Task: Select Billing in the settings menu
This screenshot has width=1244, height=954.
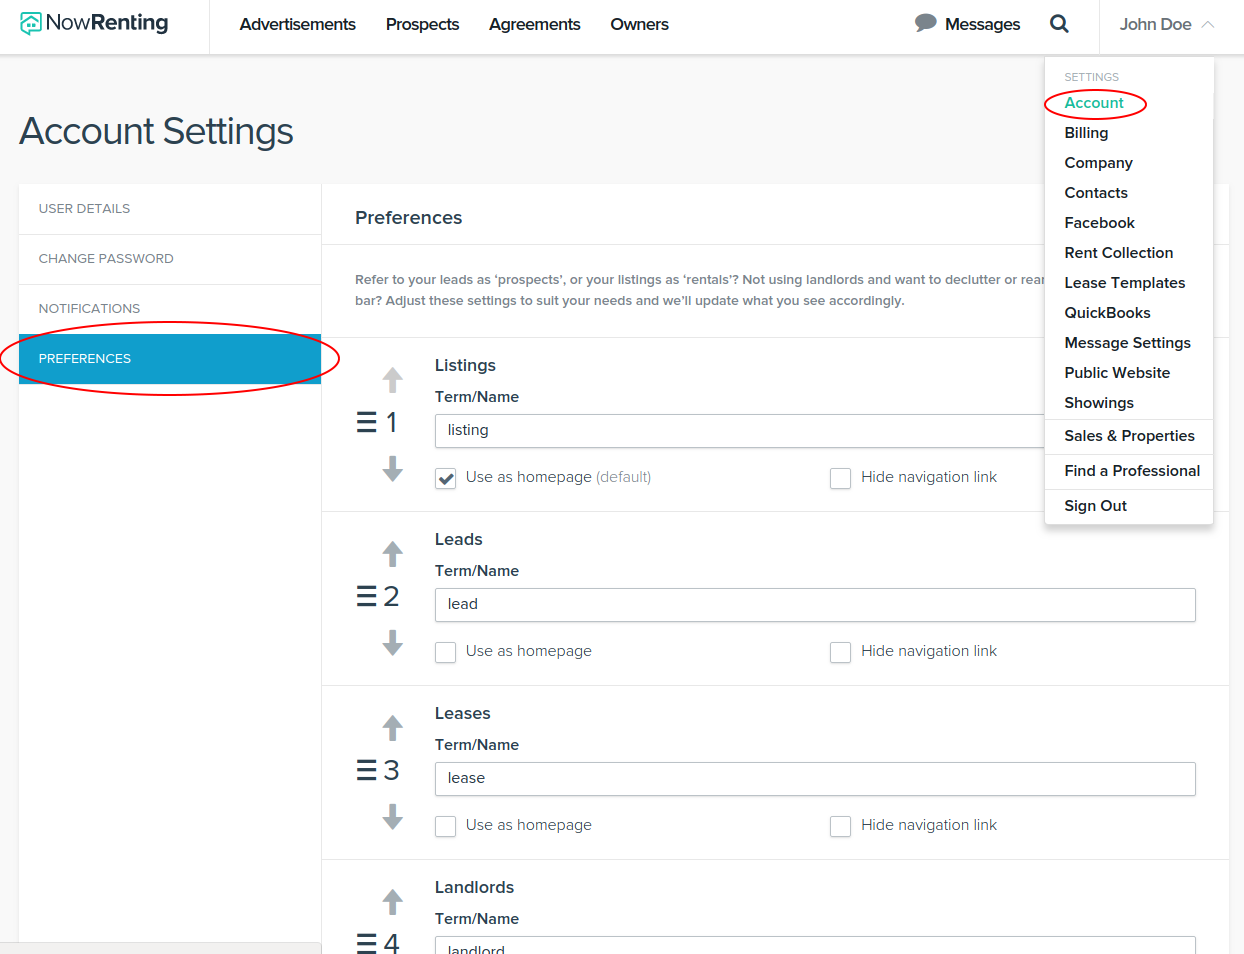Action: [x=1086, y=133]
